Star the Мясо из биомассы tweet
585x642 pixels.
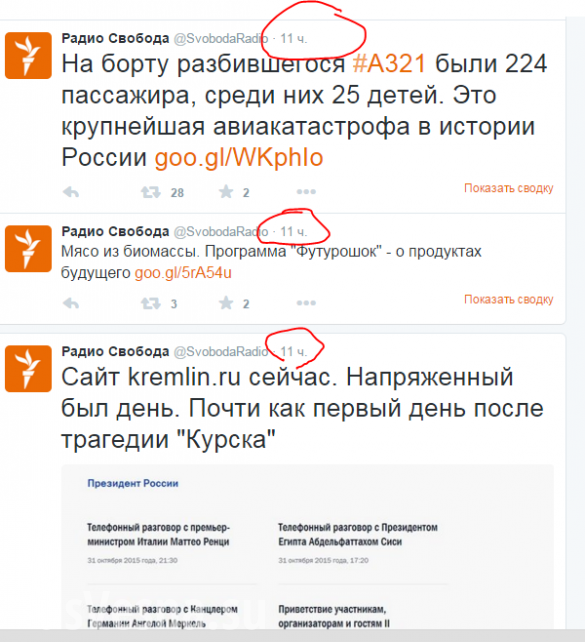click(x=226, y=303)
